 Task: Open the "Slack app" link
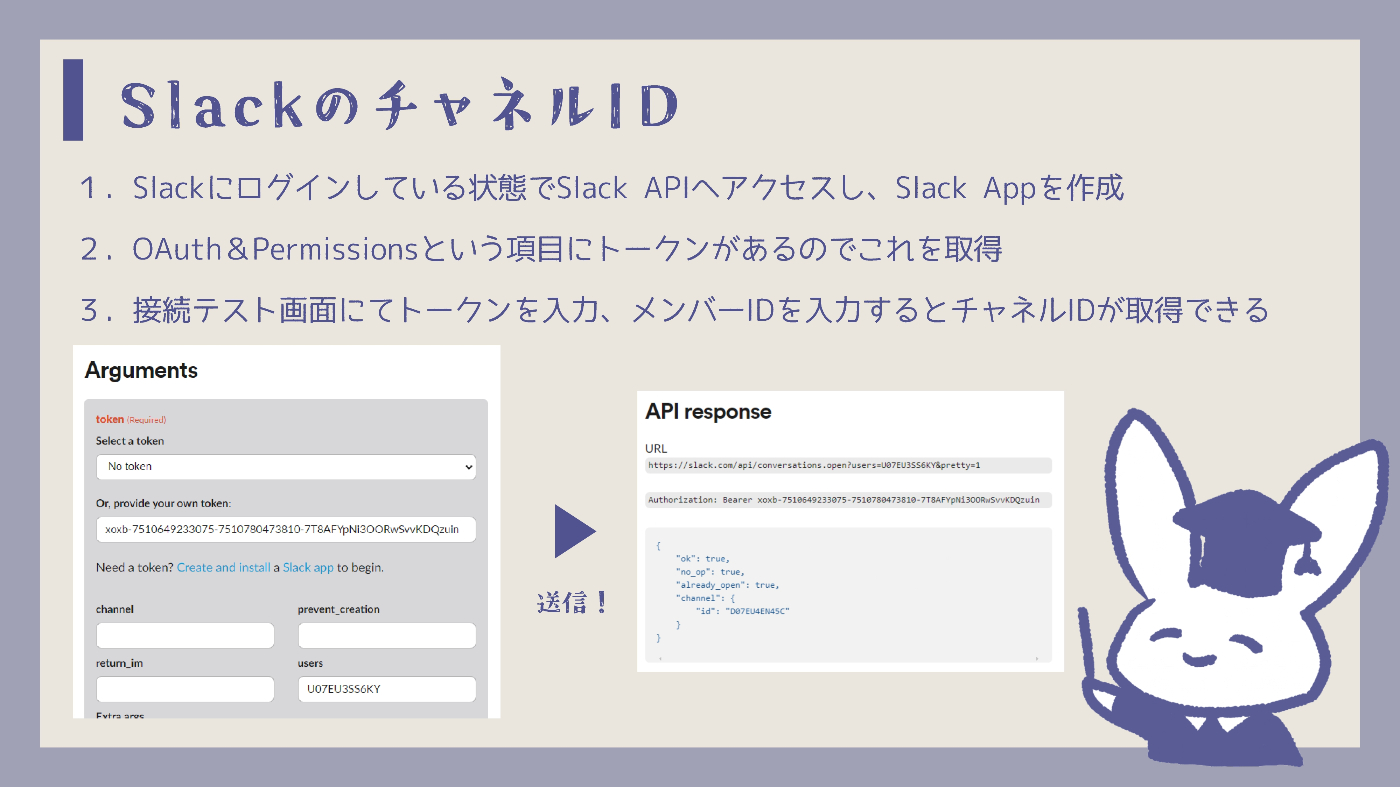coord(308,567)
